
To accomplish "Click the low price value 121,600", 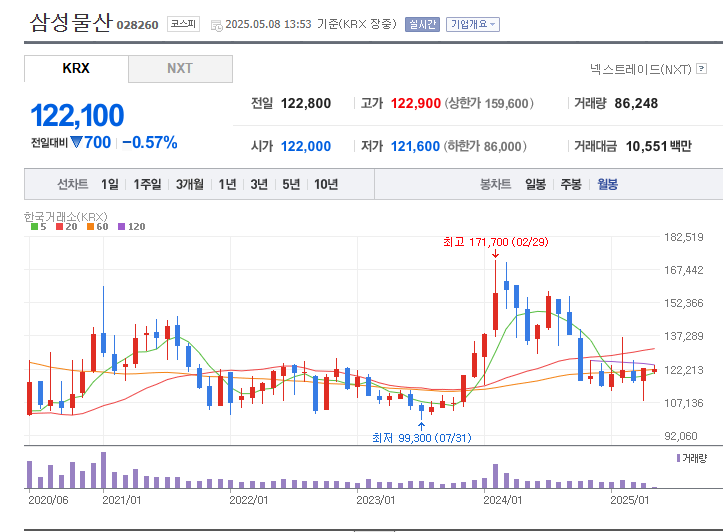I will pos(415,146).
